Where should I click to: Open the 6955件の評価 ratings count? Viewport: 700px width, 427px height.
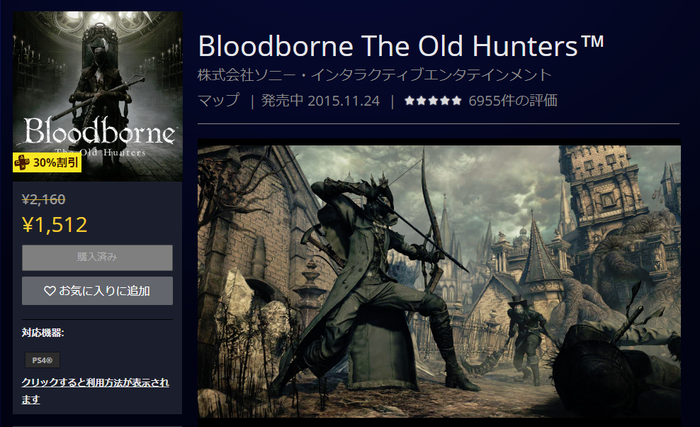tap(513, 100)
